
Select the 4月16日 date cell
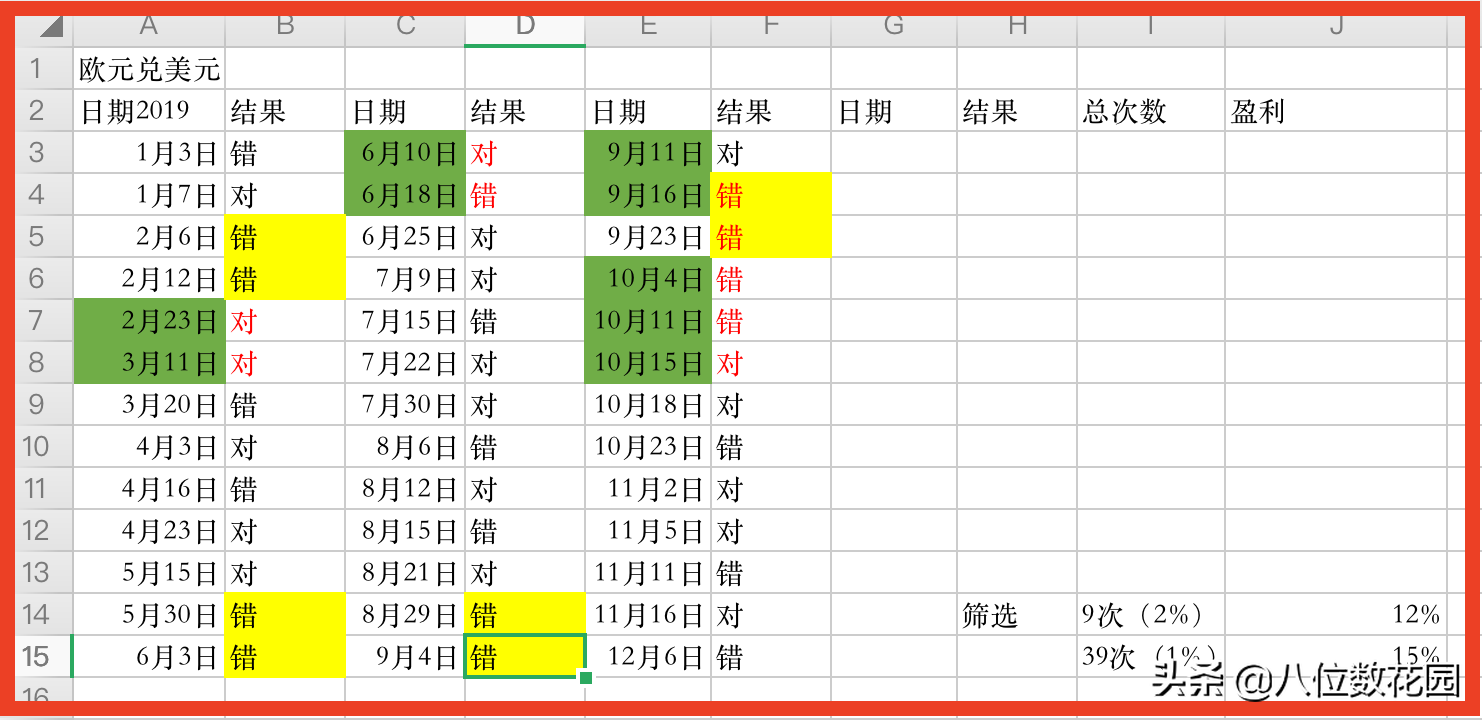coord(150,489)
